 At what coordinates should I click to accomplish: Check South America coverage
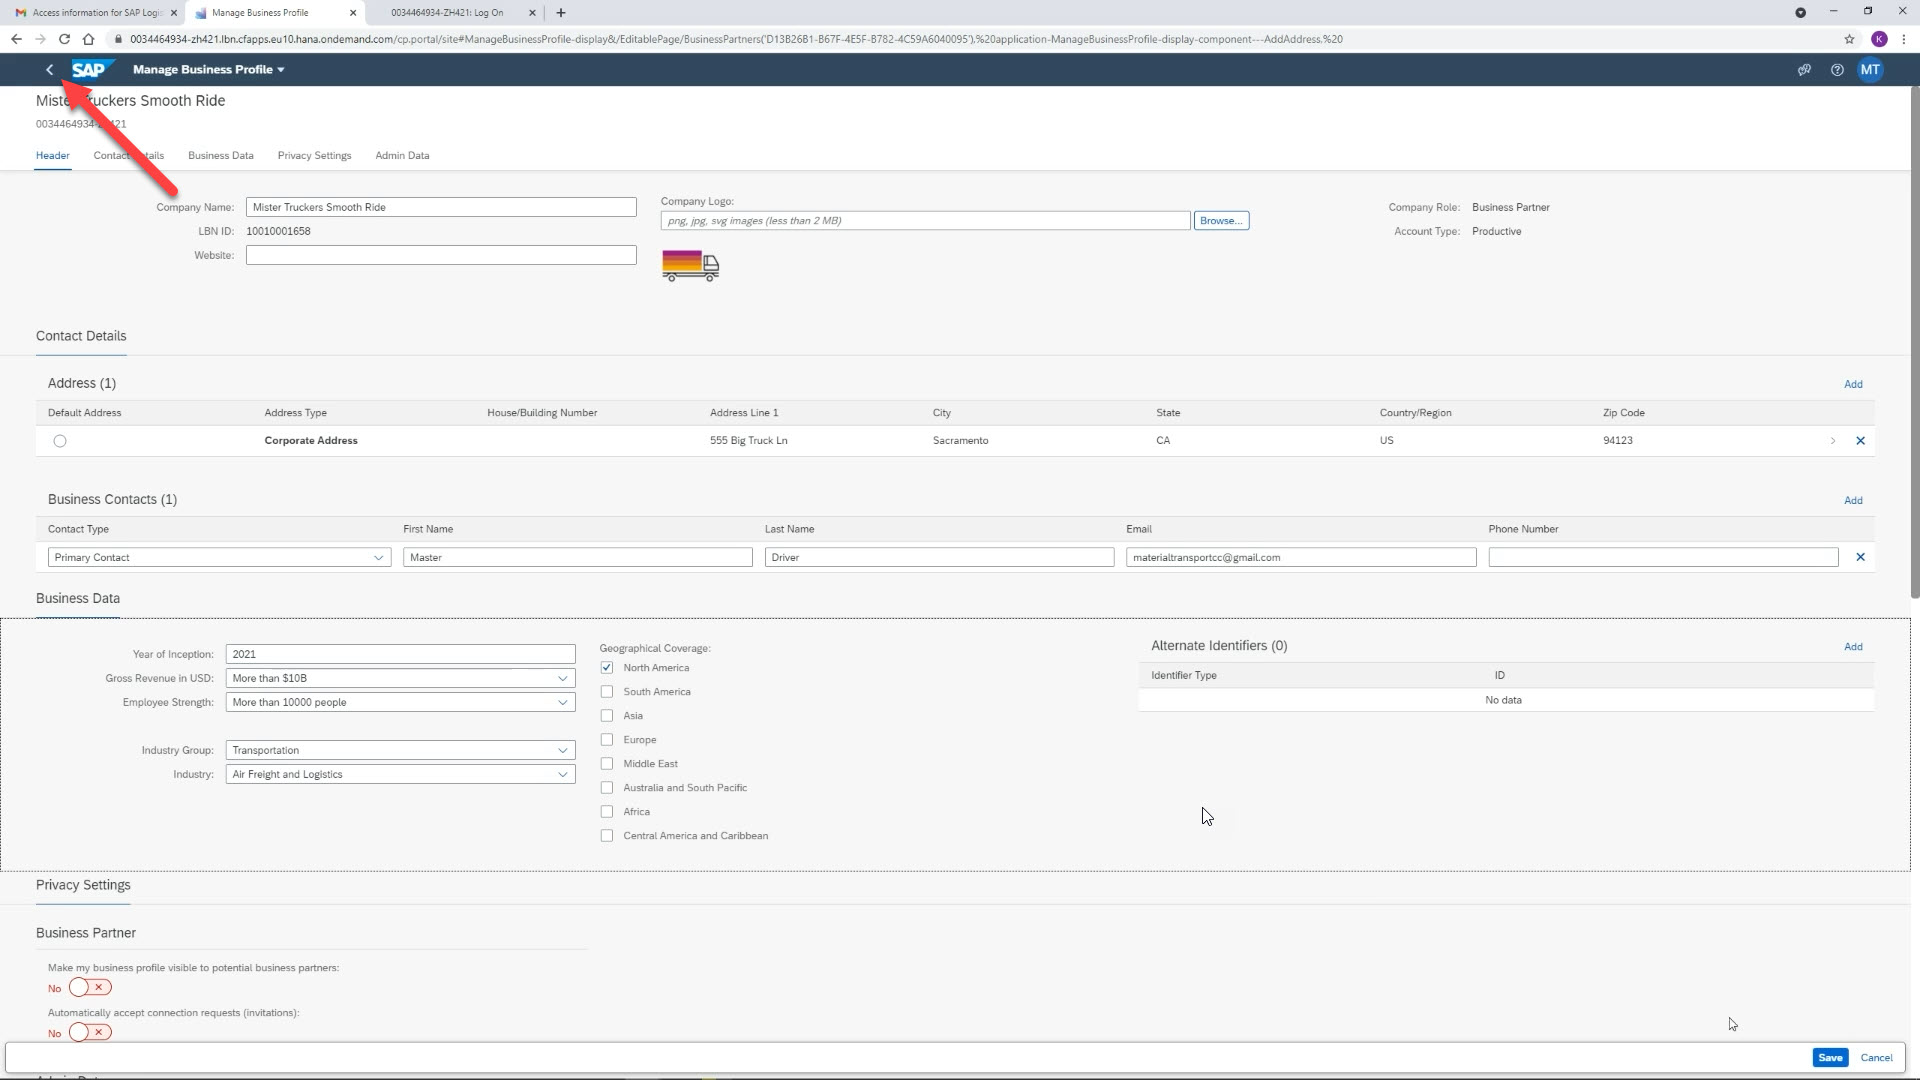(x=607, y=692)
